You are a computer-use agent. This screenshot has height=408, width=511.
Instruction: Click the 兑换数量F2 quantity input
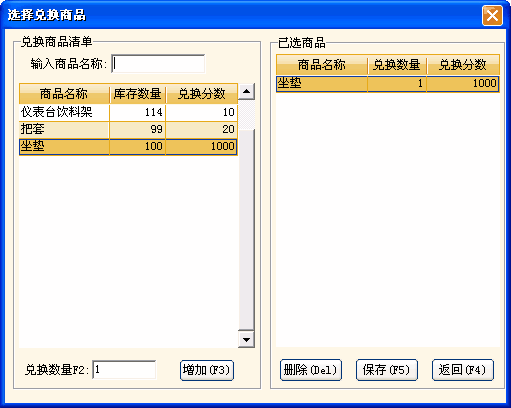[x=124, y=370]
